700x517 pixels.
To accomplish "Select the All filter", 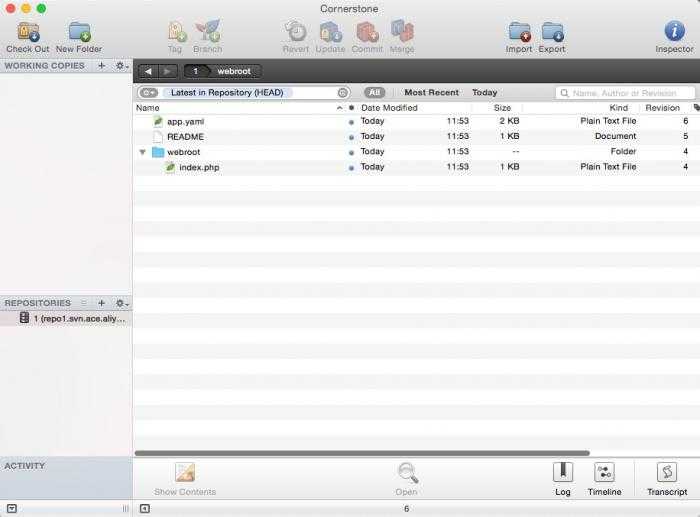I will pyautogui.click(x=375, y=92).
